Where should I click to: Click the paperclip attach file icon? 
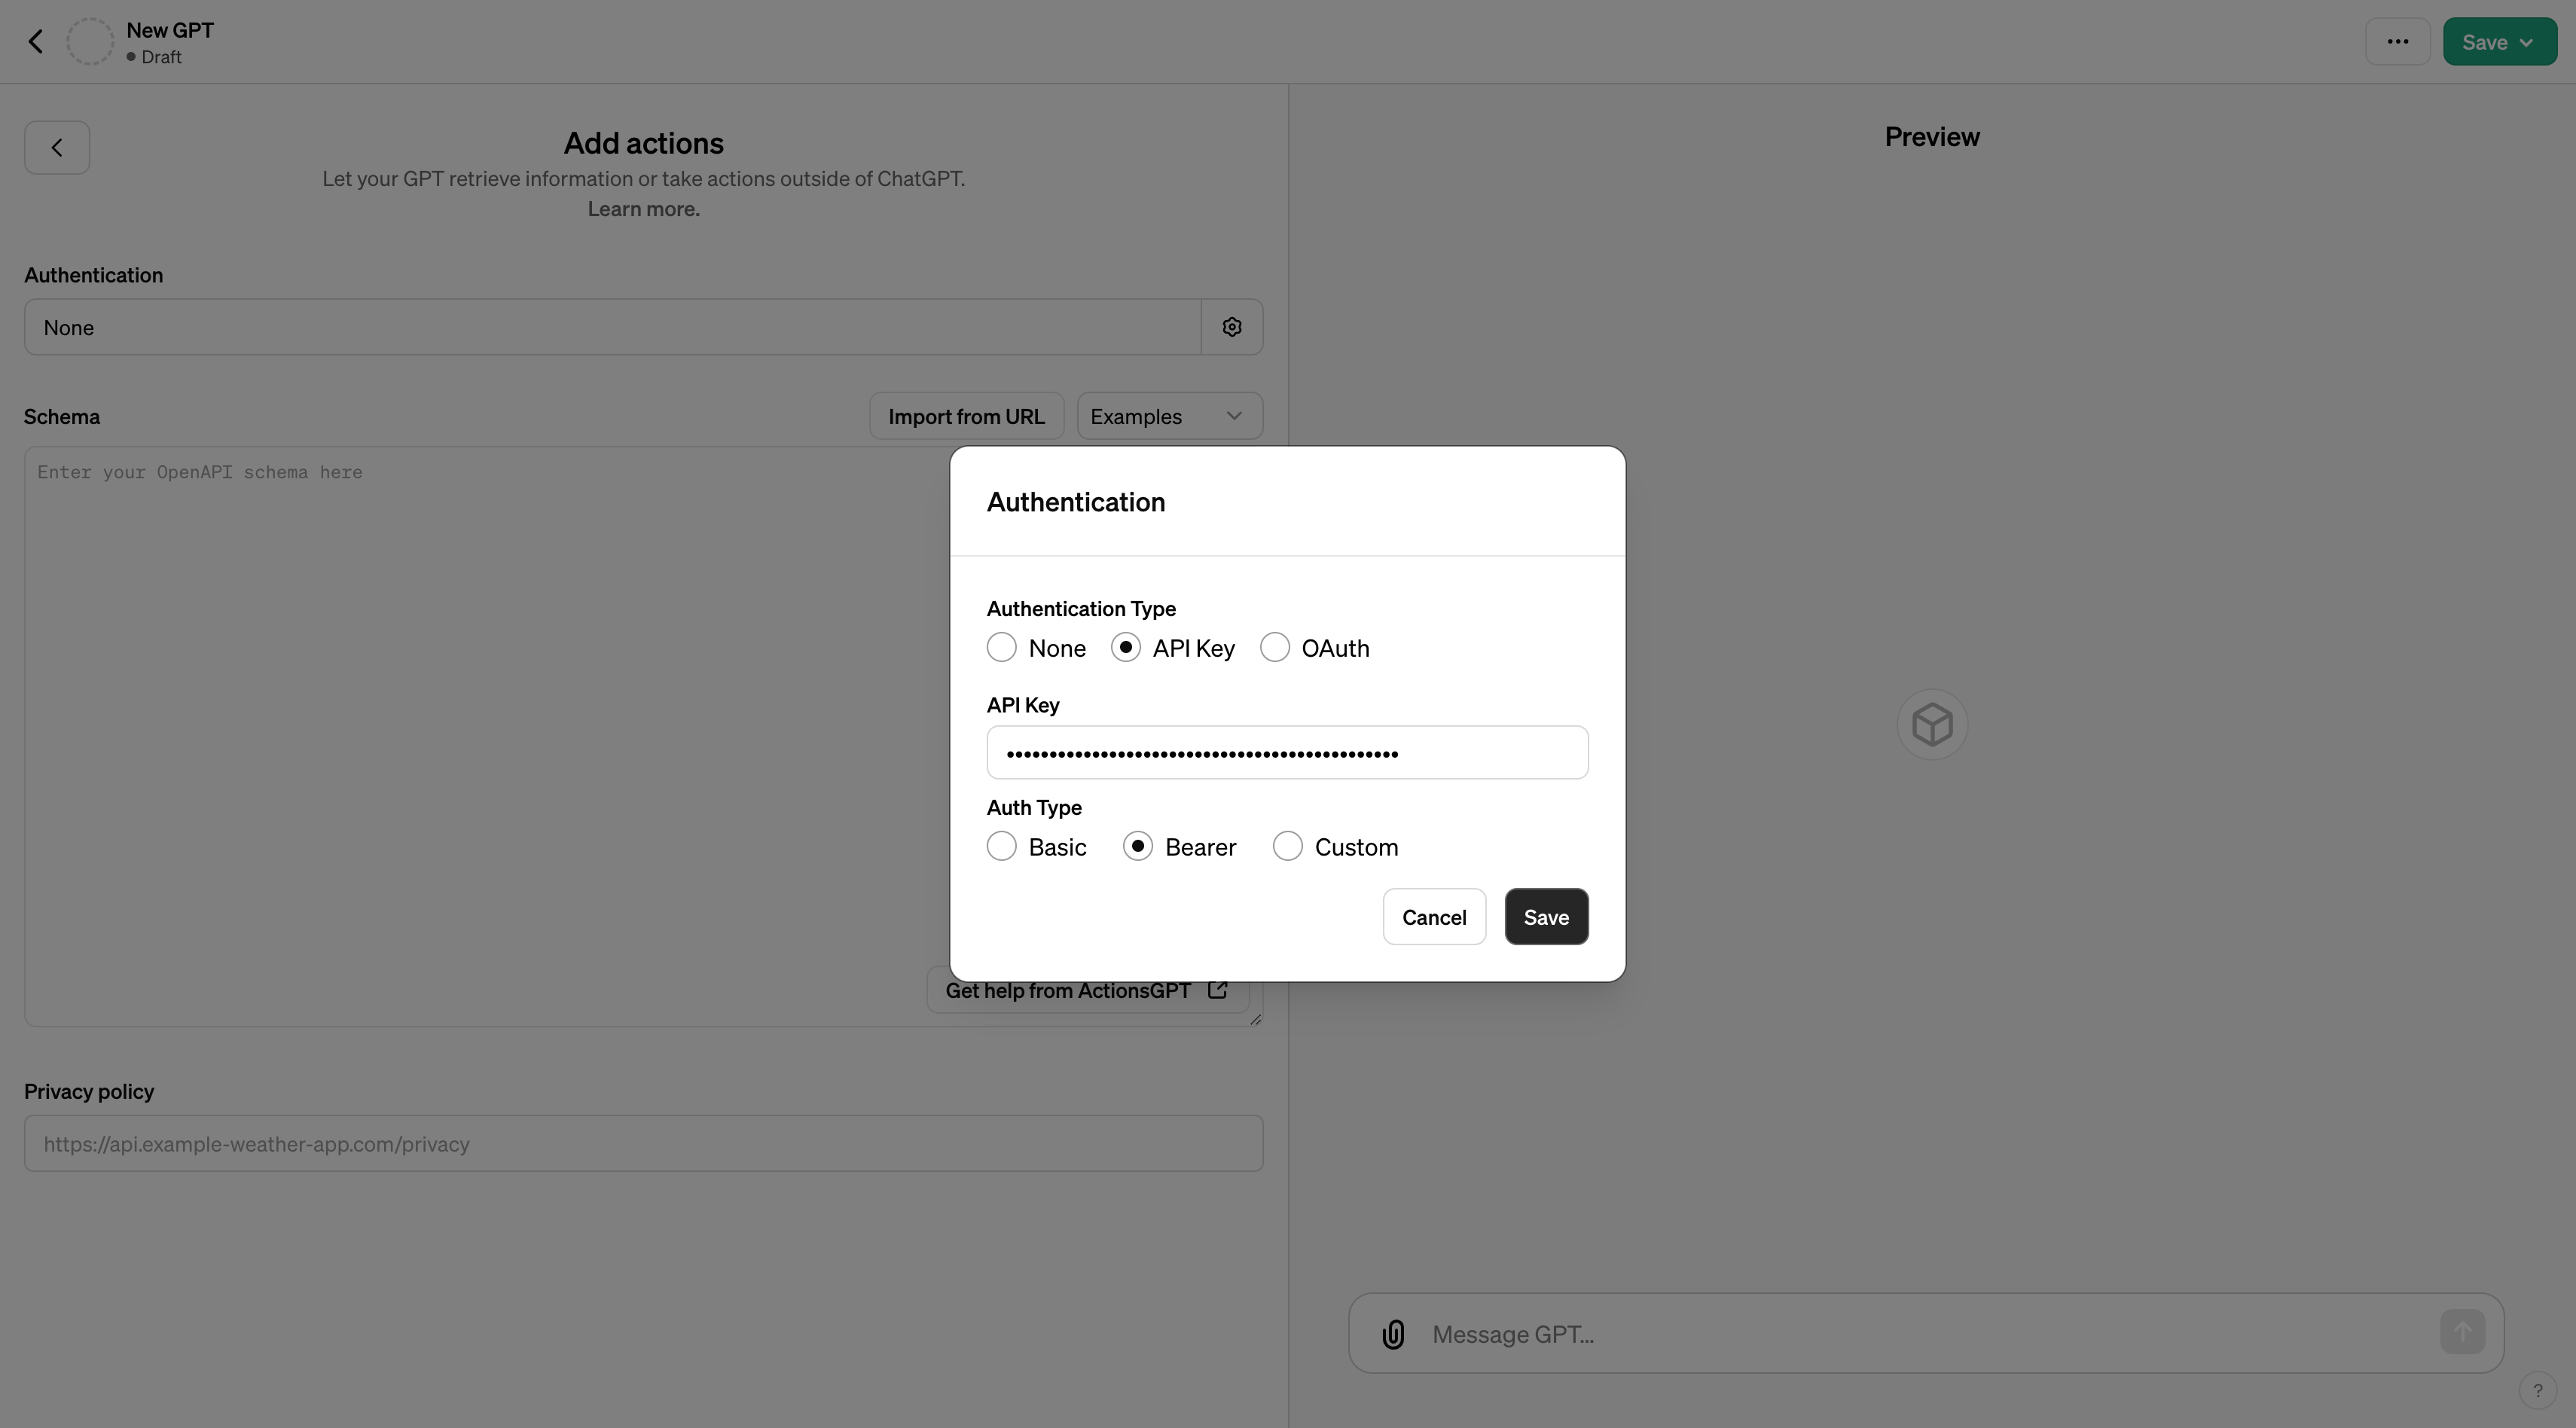1393,1334
